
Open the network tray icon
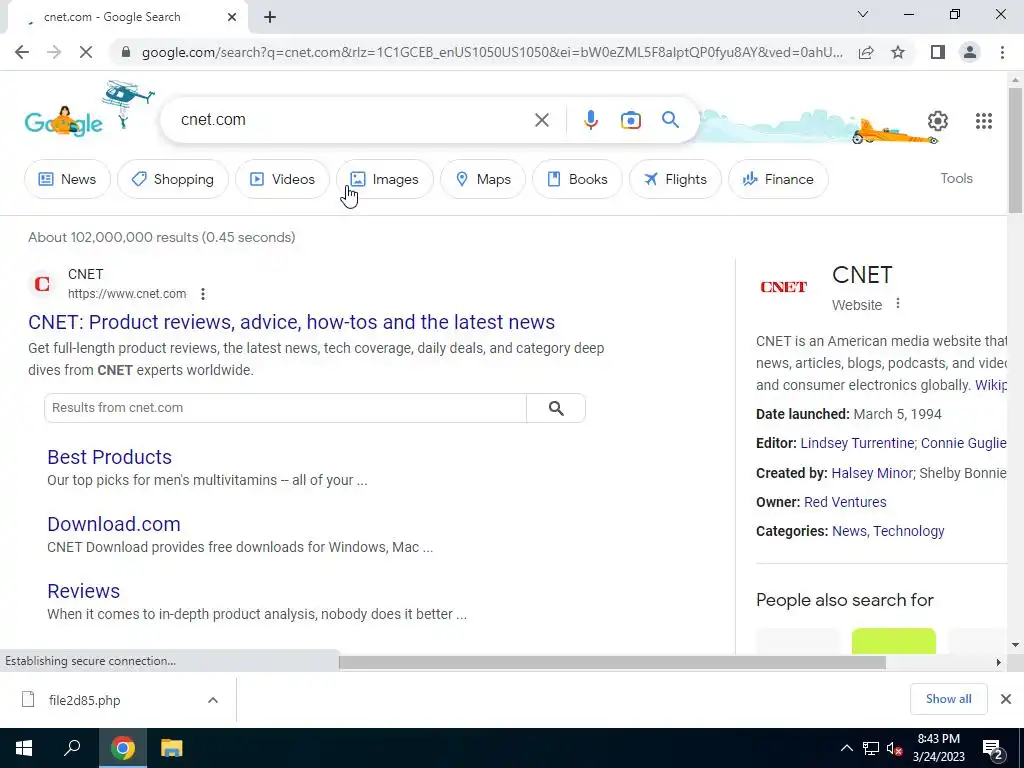[x=871, y=749]
